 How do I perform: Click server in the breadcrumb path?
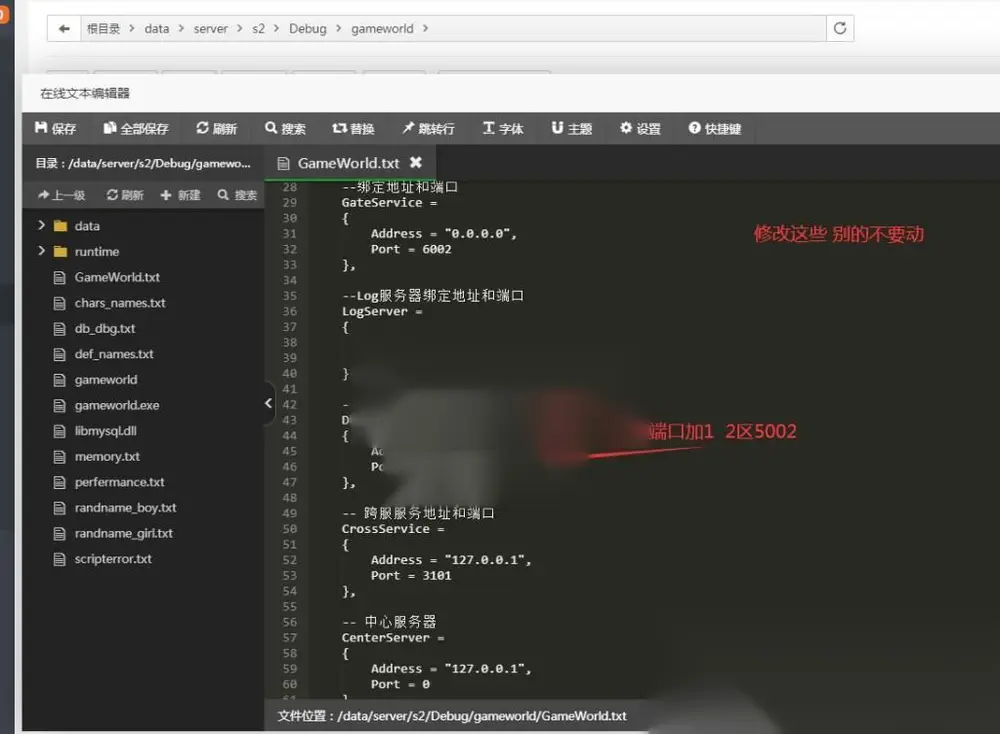(210, 29)
